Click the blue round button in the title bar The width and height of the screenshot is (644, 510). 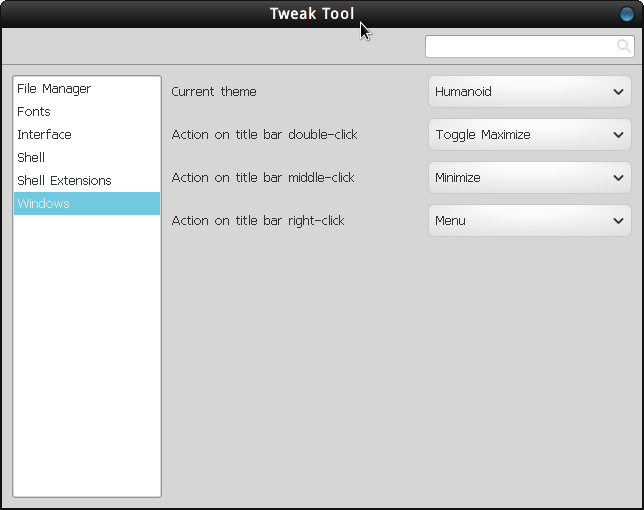tap(627, 14)
